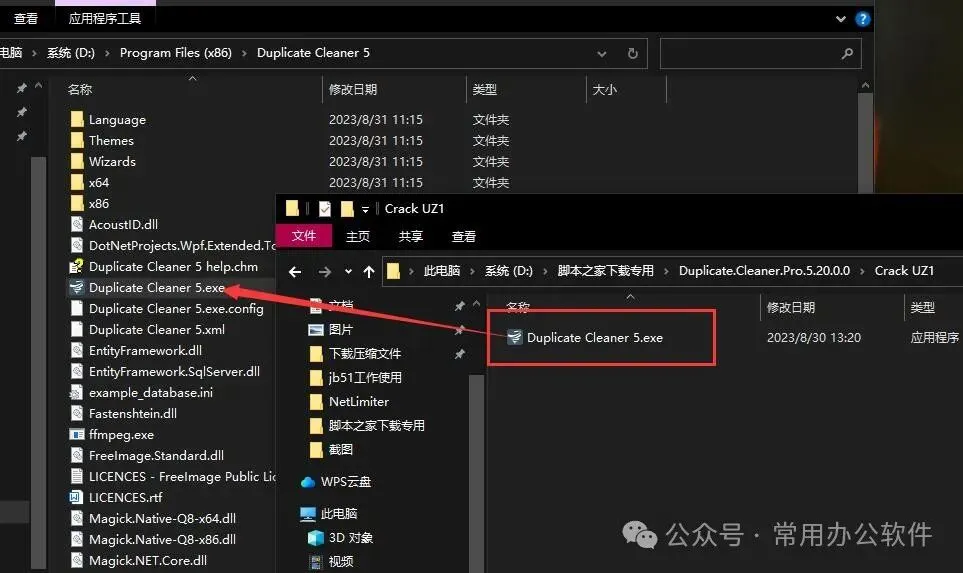
Task: Sort by 名称 column in back window
Action: (x=80, y=90)
